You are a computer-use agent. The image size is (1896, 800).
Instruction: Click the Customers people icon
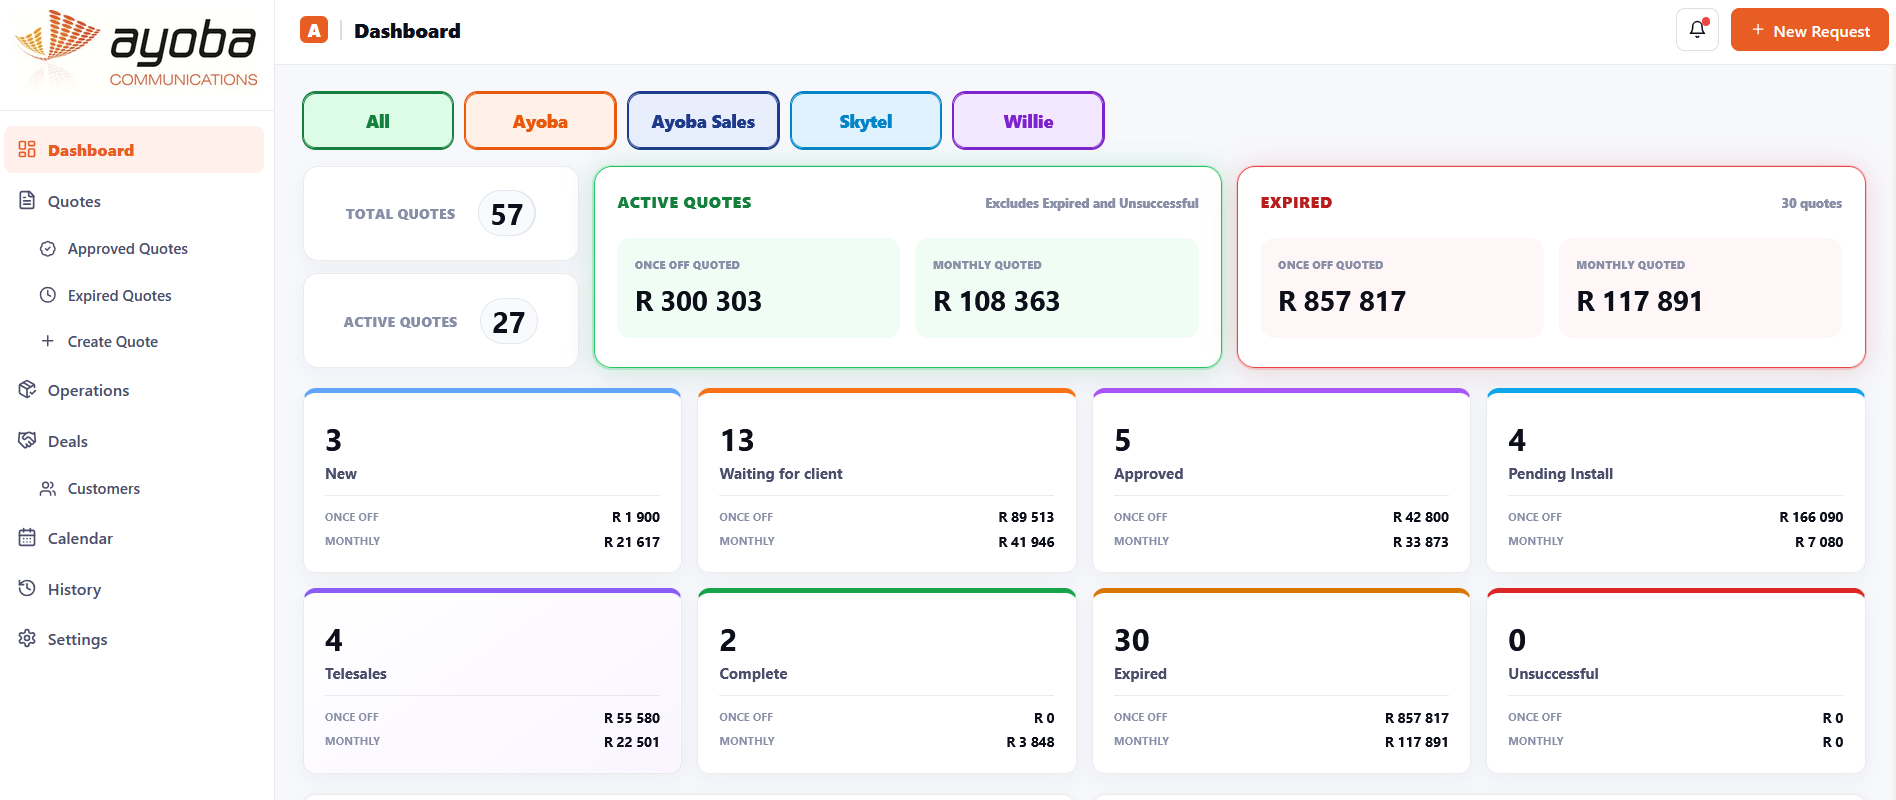47,489
